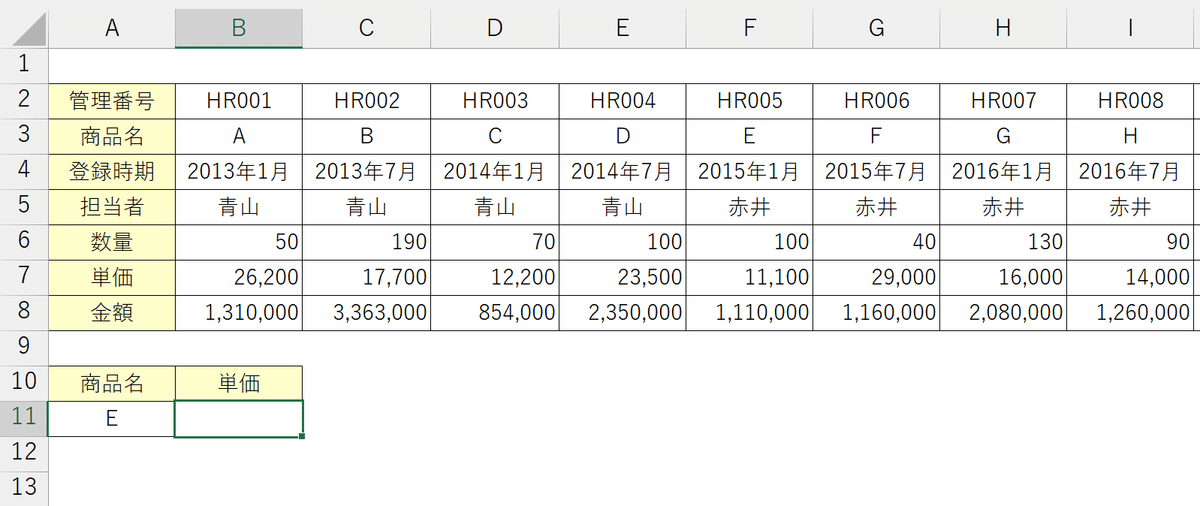1200x506 pixels.
Task: Select the unit price cell 29,000
Action: pyautogui.click(x=876, y=277)
